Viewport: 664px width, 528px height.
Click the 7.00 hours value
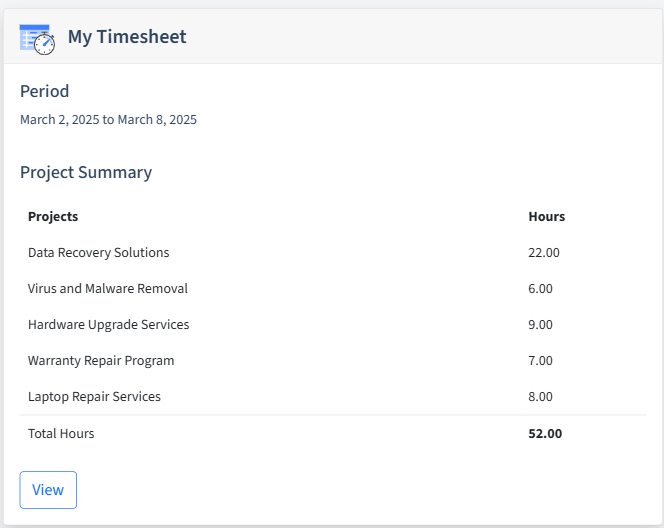click(540, 361)
